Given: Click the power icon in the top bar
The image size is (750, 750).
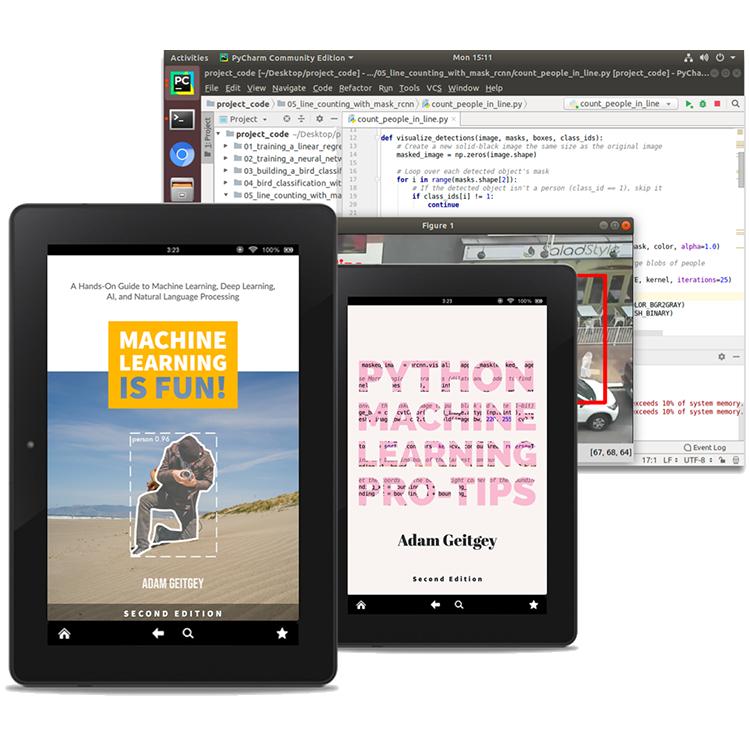Looking at the screenshot, I should point(720,58).
